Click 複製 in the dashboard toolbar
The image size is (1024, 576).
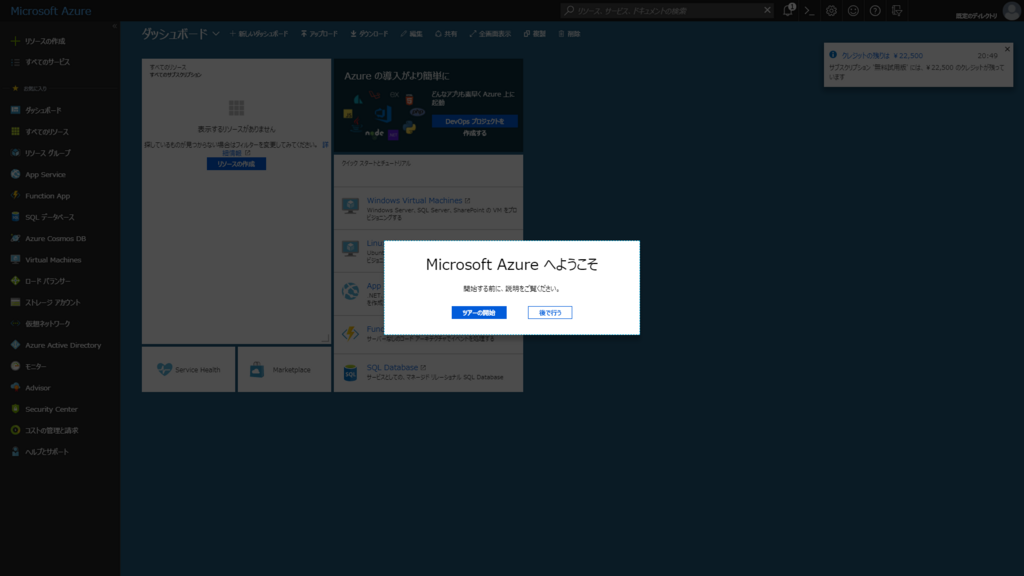[534, 34]
